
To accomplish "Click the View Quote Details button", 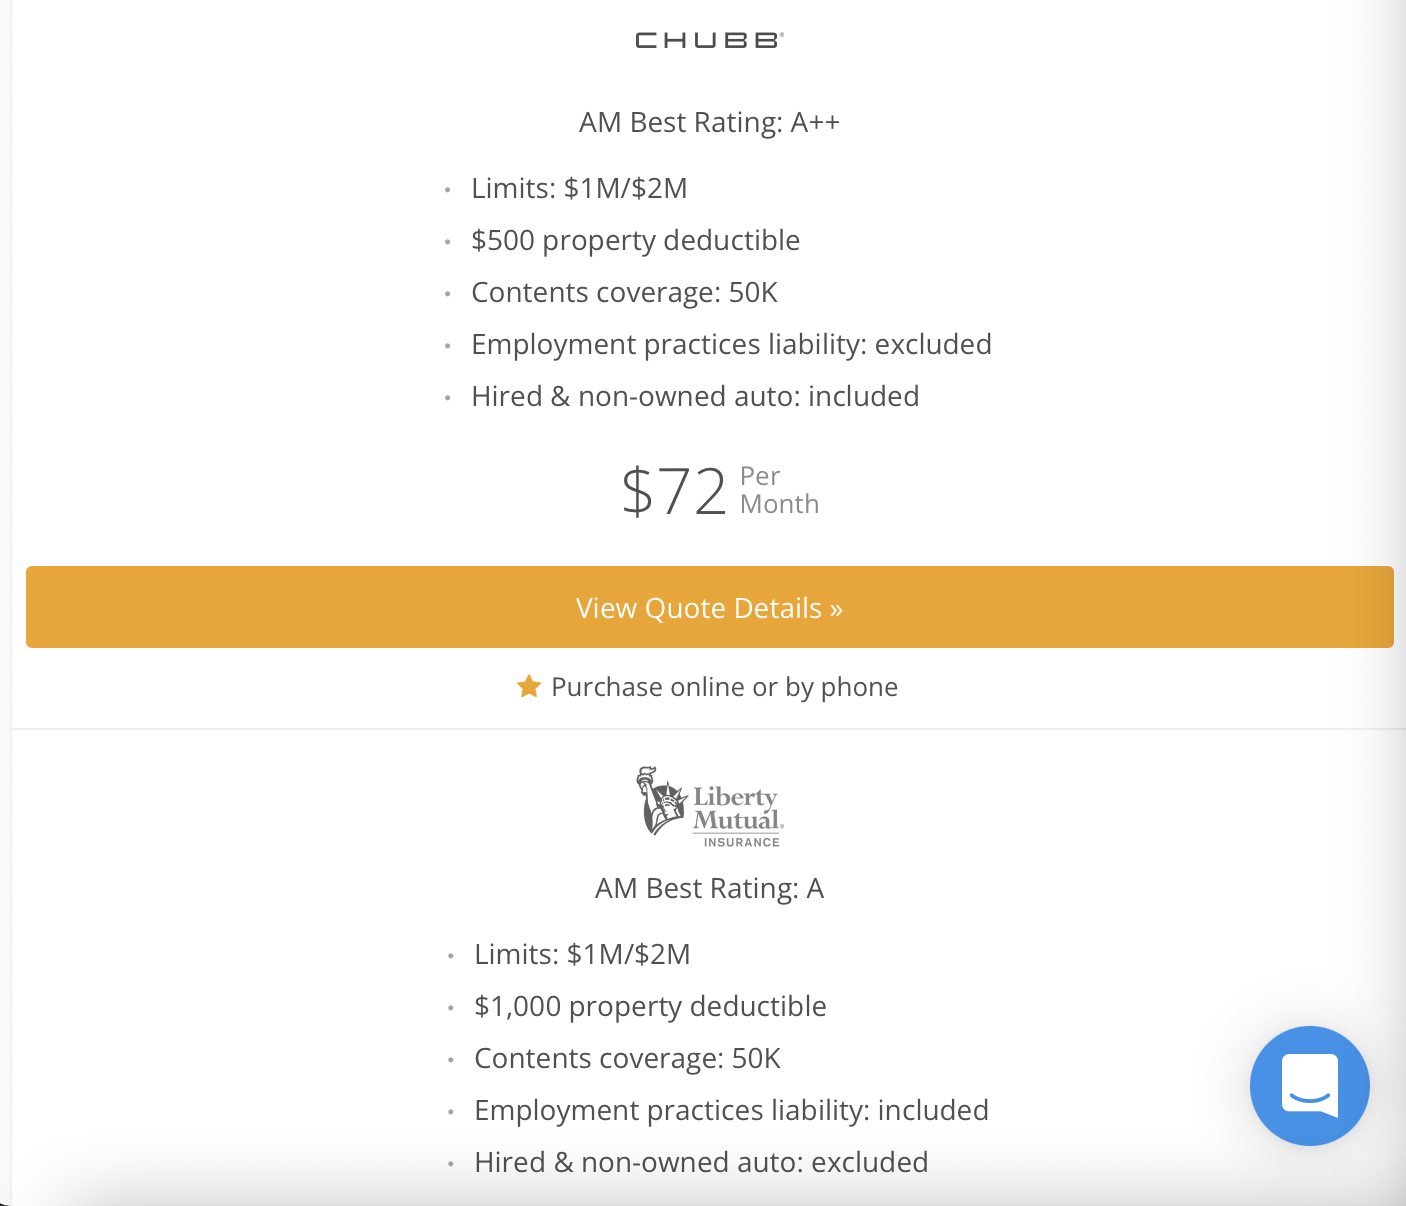I will (709, 607).
